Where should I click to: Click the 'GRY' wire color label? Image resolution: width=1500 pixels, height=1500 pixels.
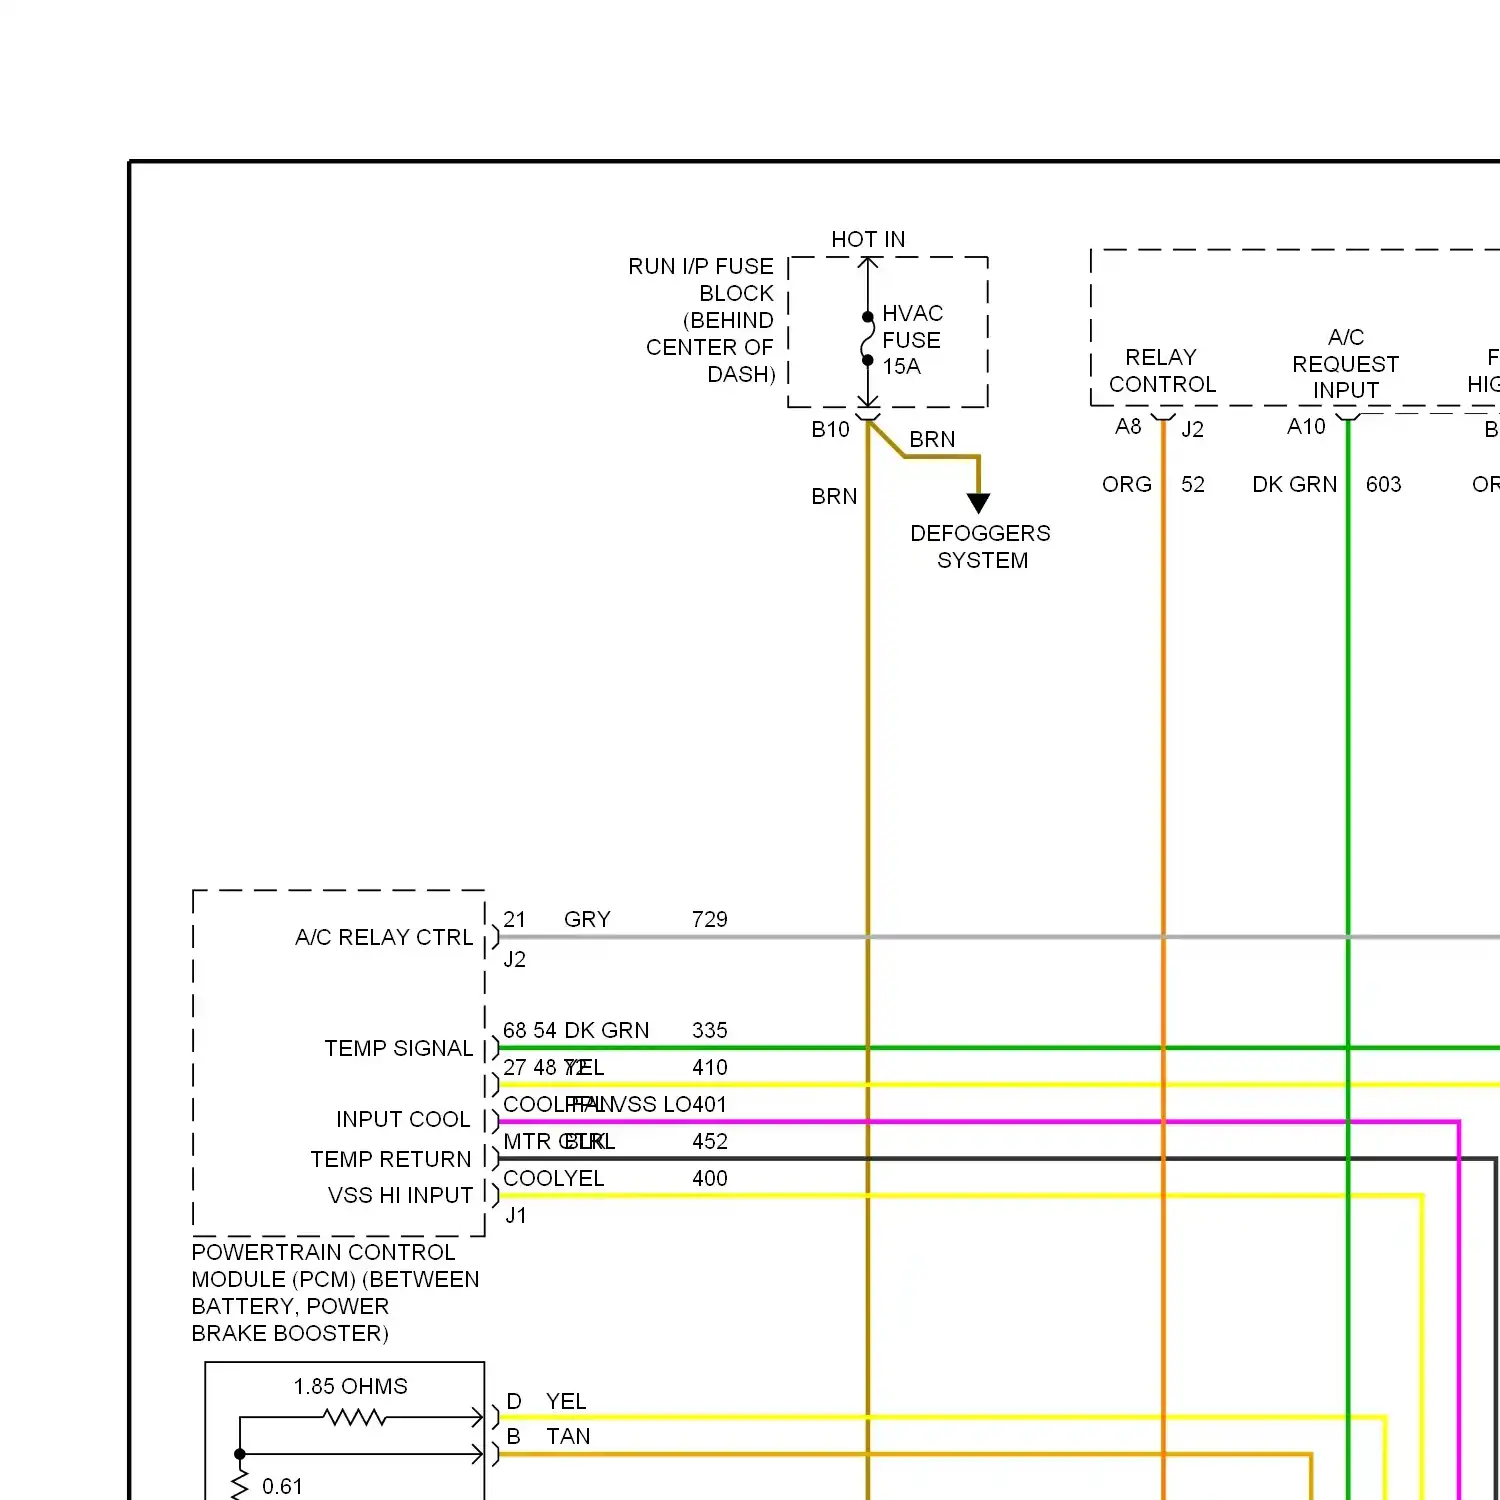tap(587, 919)
